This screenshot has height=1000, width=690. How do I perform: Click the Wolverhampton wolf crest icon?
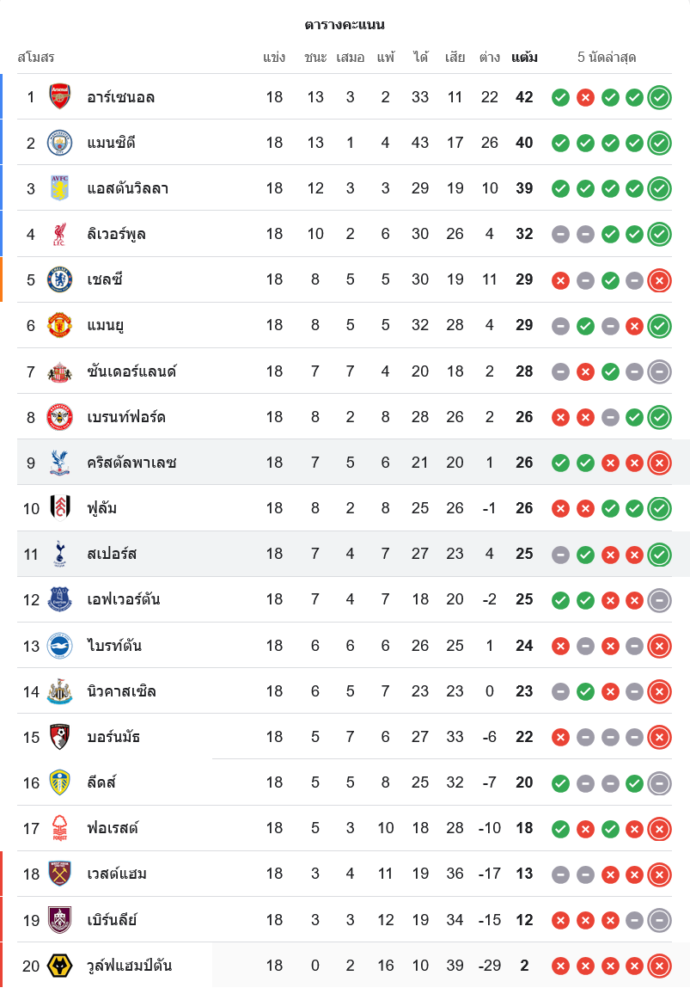click(x=60, y=965)
